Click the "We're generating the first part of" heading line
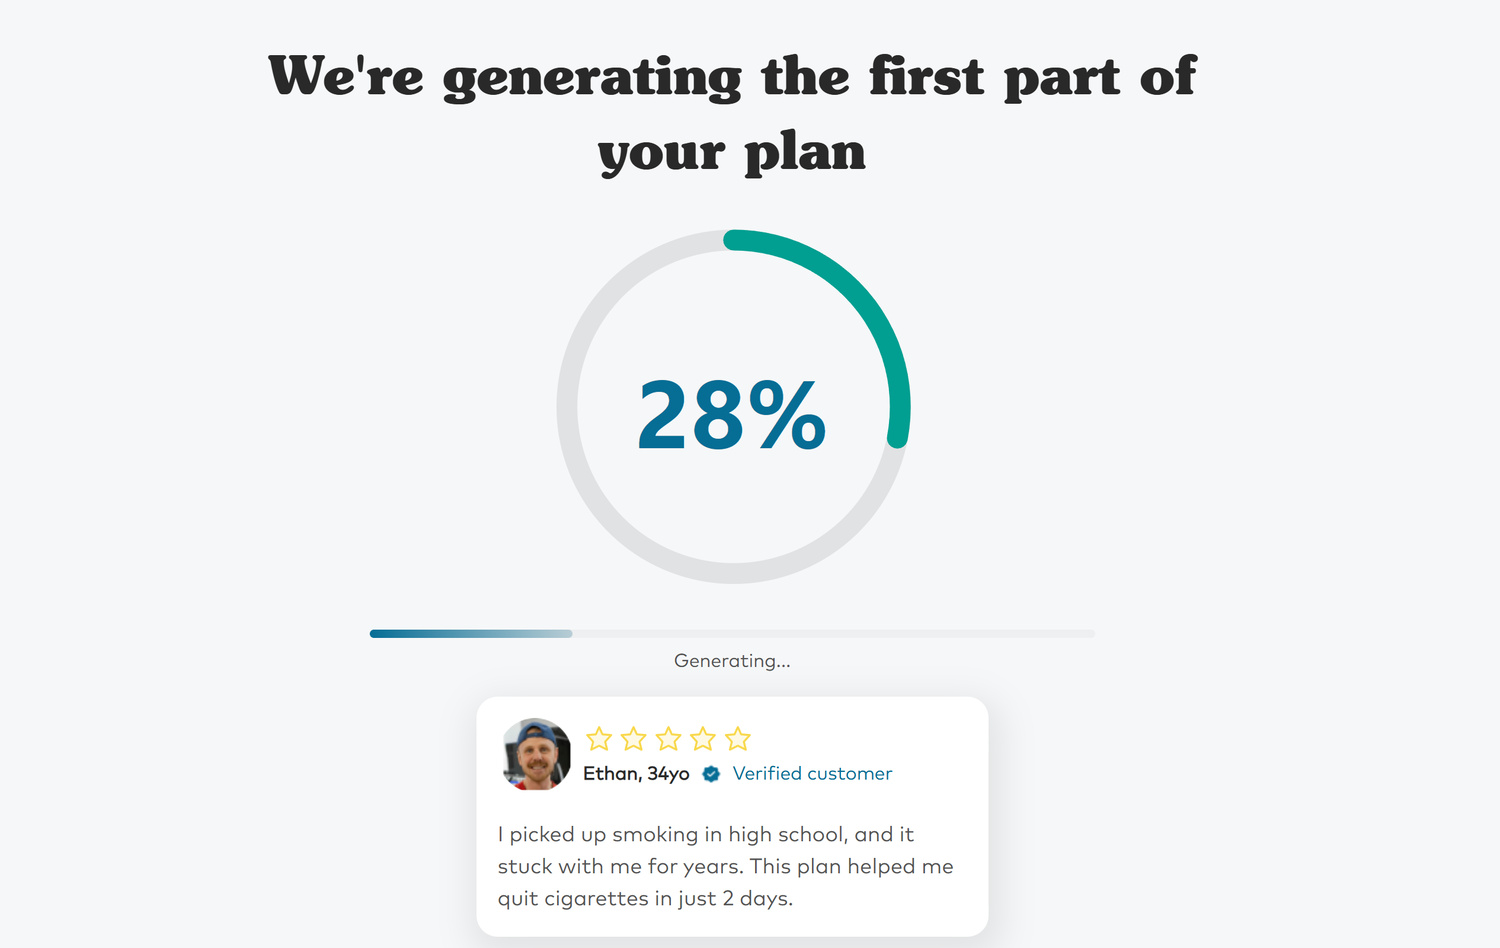Viewport: 1500px width, 948px height. (x=732, y=76)
